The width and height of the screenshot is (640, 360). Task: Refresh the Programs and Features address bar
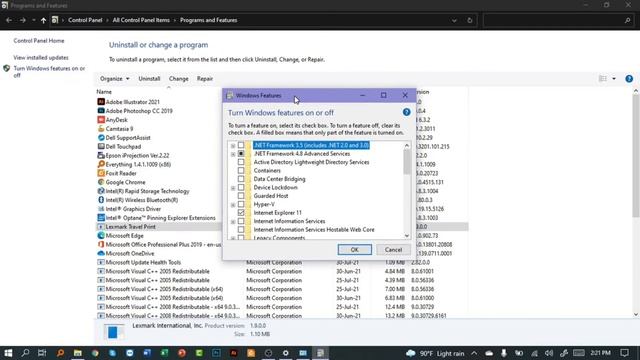[469, 20]
